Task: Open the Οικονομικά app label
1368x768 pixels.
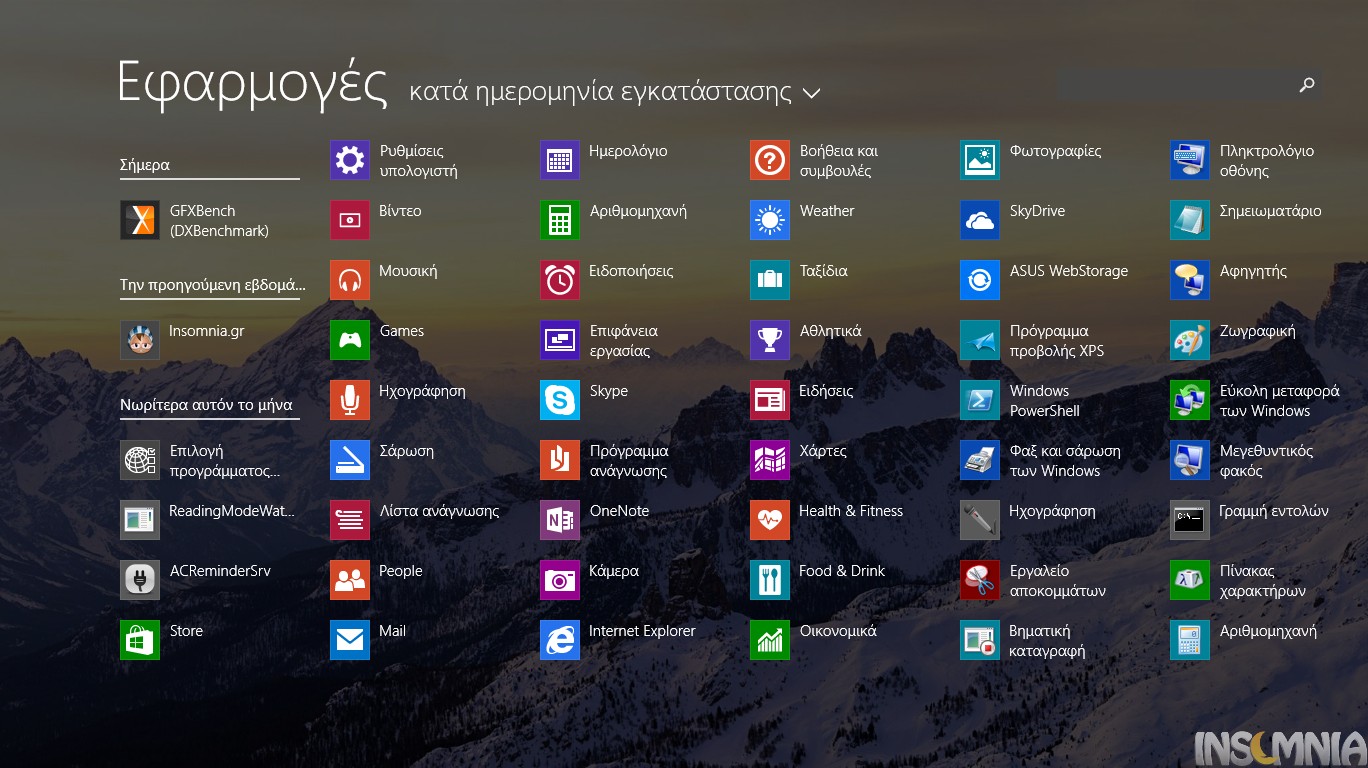Action: [x=838, y=631]
